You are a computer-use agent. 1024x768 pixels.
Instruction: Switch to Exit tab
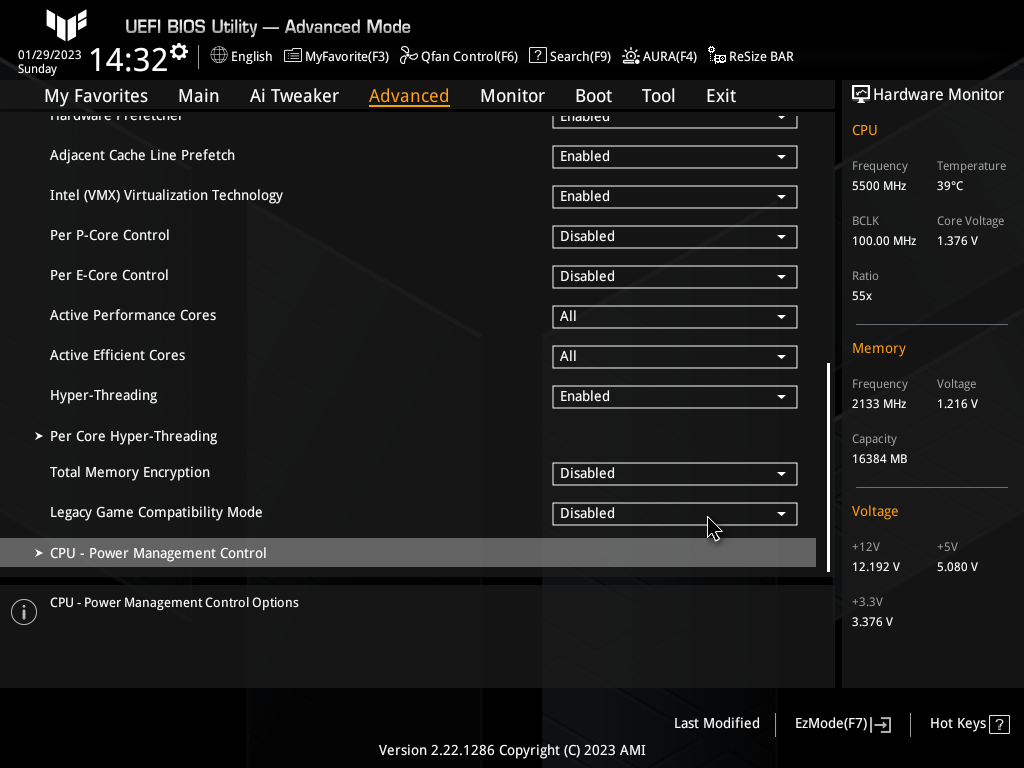point(721,96)
